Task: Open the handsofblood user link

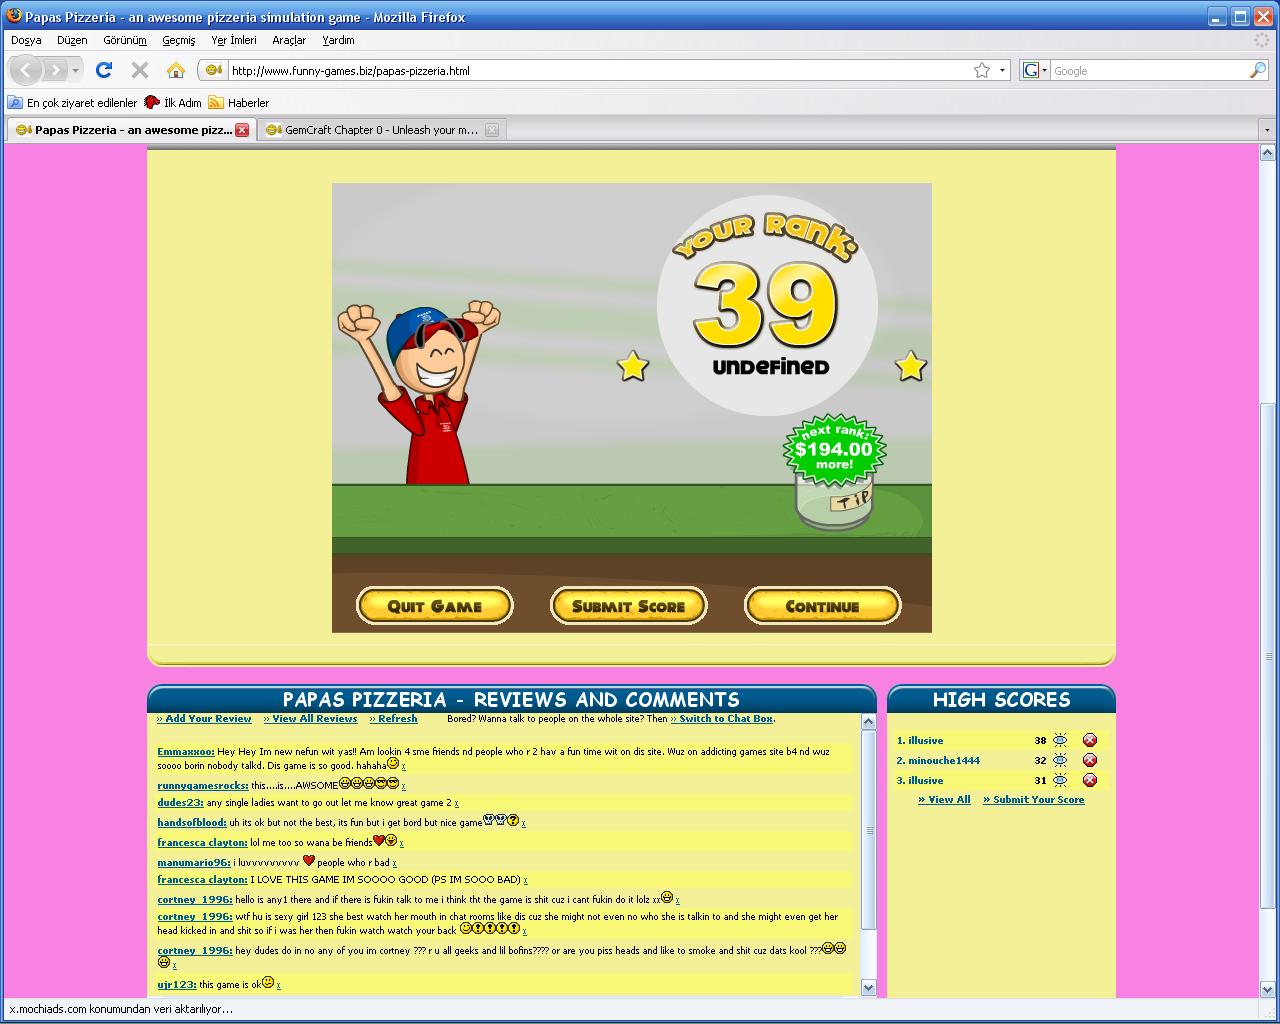Action: [x=192, y=822]
